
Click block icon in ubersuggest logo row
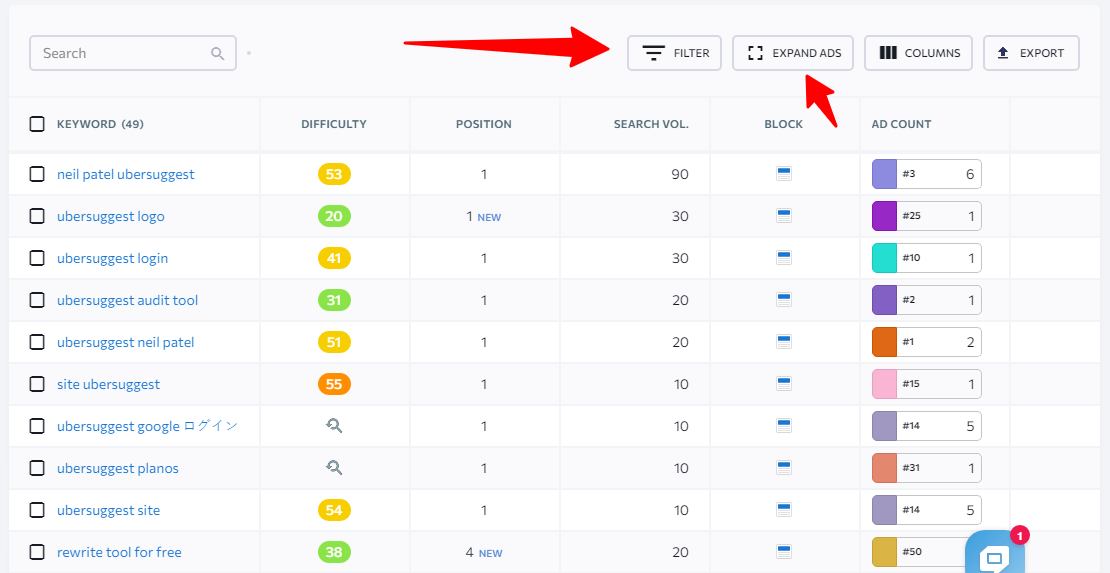(784, 216)
